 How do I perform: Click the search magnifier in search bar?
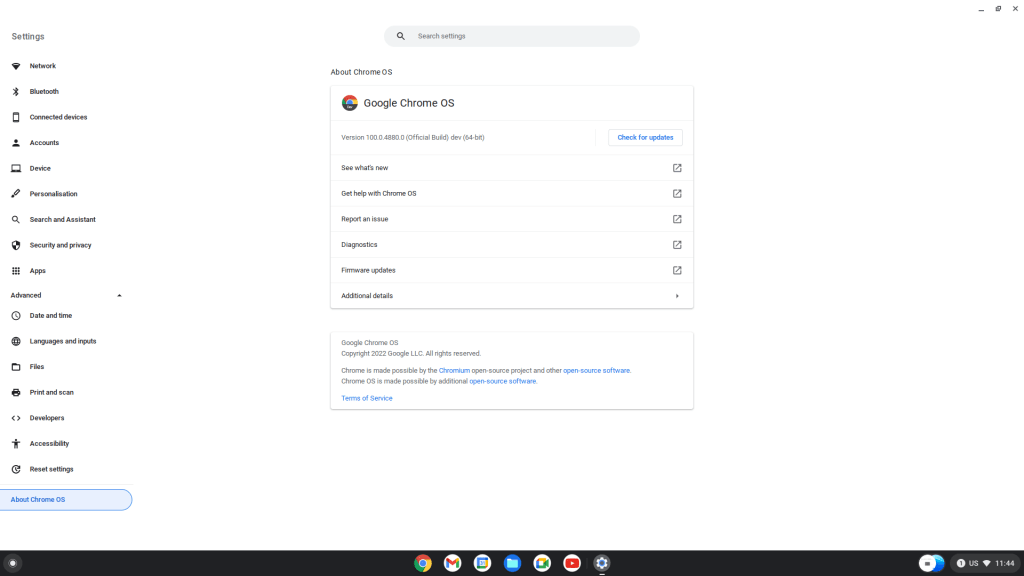[401, 36]
